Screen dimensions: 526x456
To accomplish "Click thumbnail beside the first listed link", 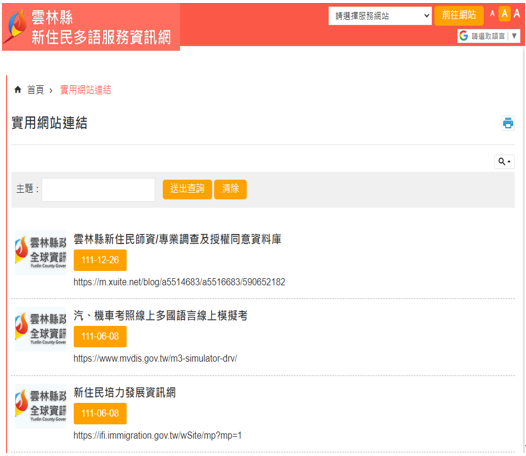I will coord(41,253).
